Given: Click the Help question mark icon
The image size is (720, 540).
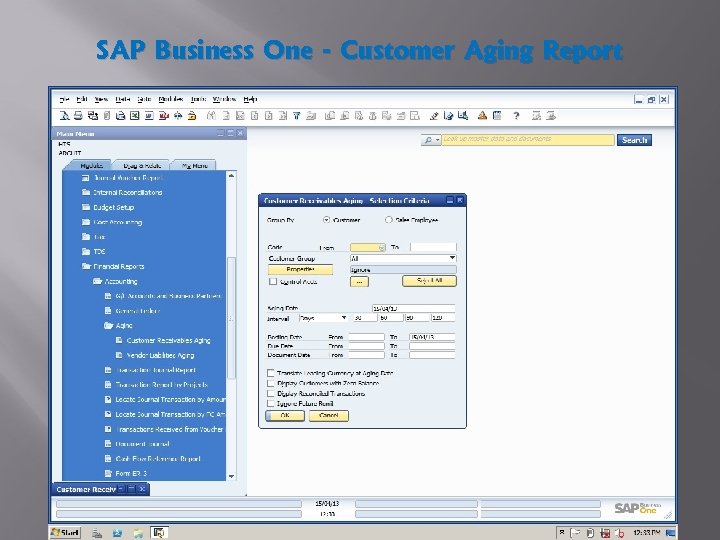Looking at the screenshot, I should click(x=516, y=116).
